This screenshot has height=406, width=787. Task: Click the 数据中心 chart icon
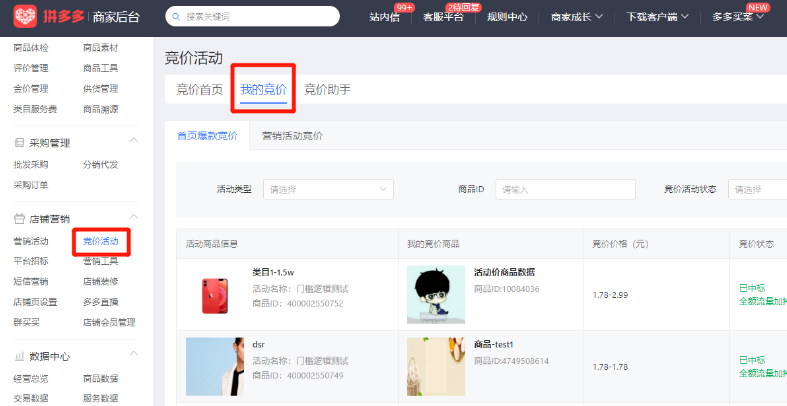(19, 356)
